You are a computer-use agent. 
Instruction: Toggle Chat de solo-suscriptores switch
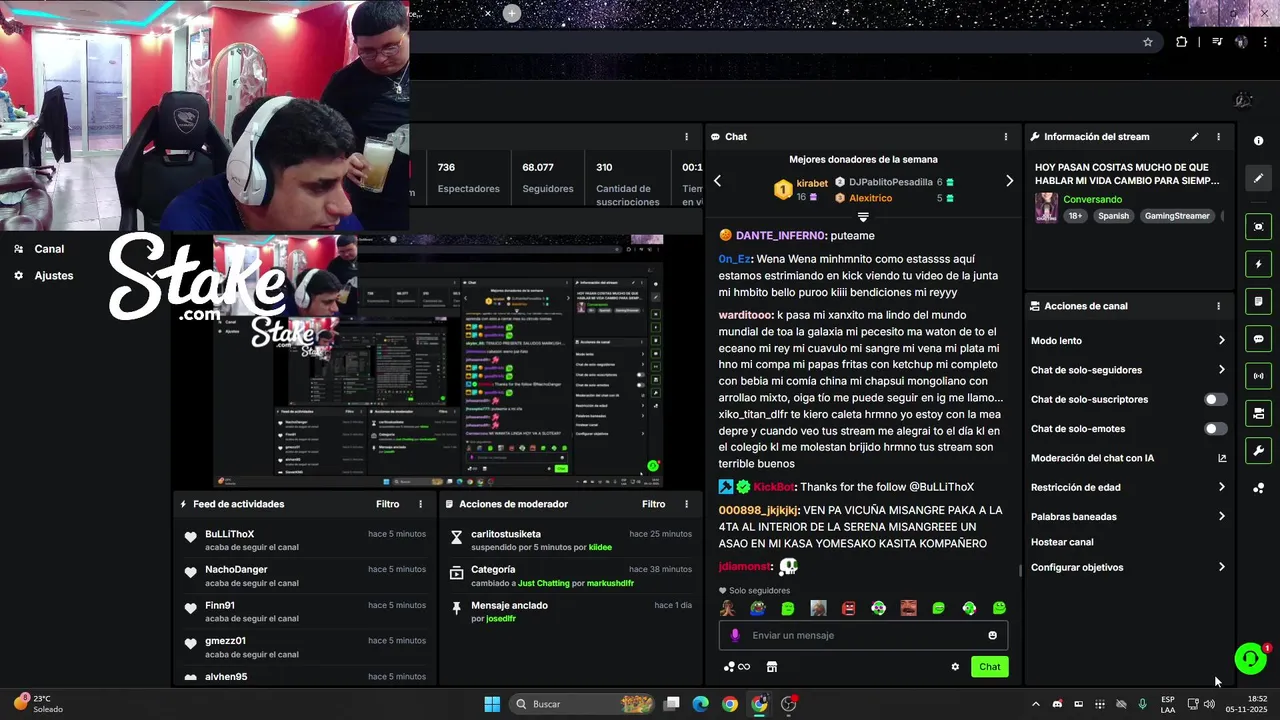click(x=1215, y=399)
